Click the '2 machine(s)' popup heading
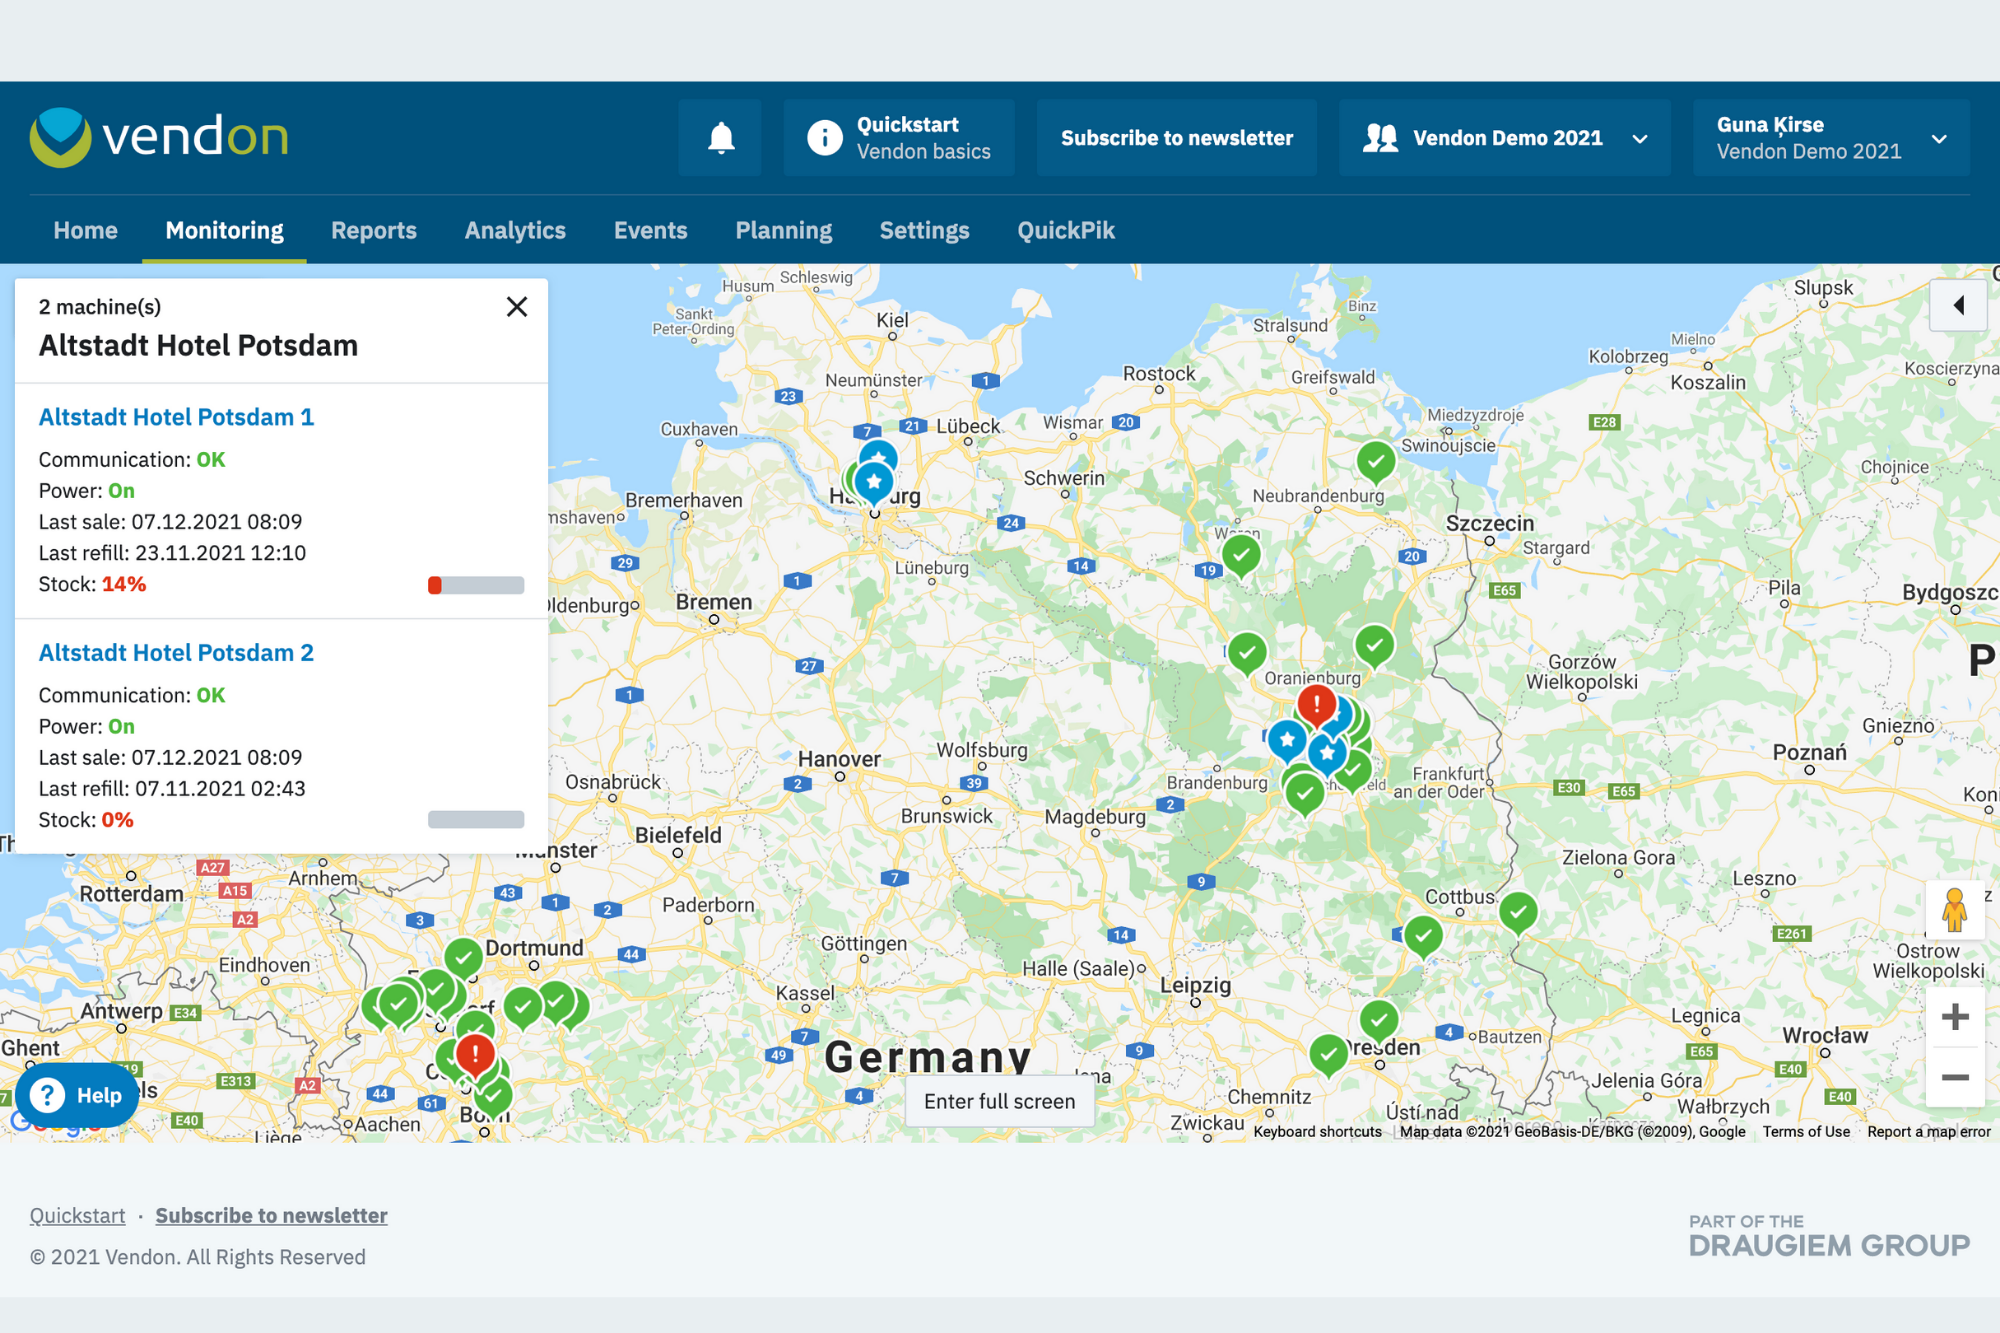The width and height of the screenshot is (2000, 1333). coord(100,307)
